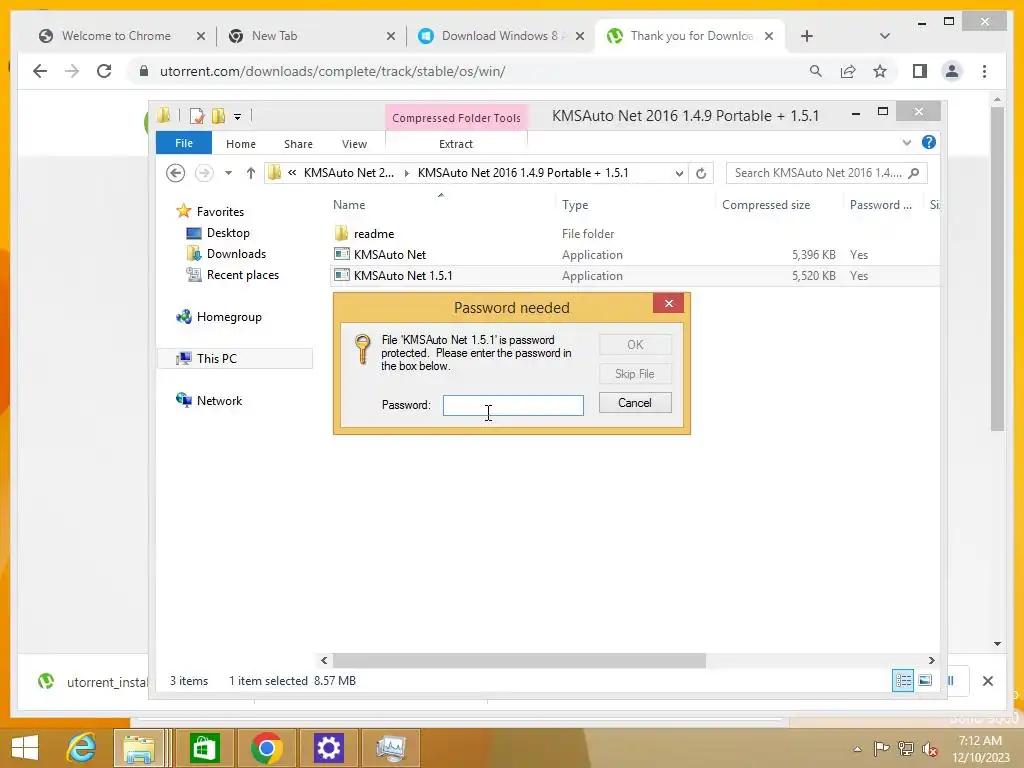
Task: Click the Search KMSAuto Net box
Action: pyautogui.click(x=826, y=173)
